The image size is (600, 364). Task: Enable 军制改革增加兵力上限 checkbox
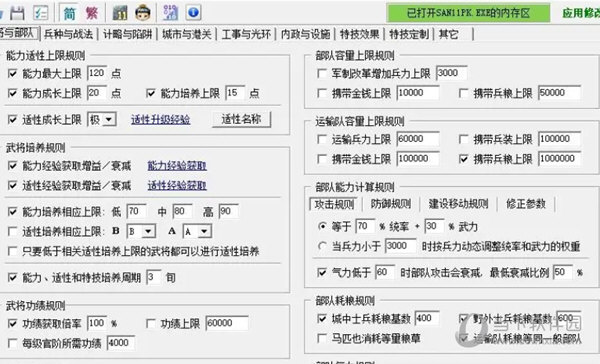point(322,73)
